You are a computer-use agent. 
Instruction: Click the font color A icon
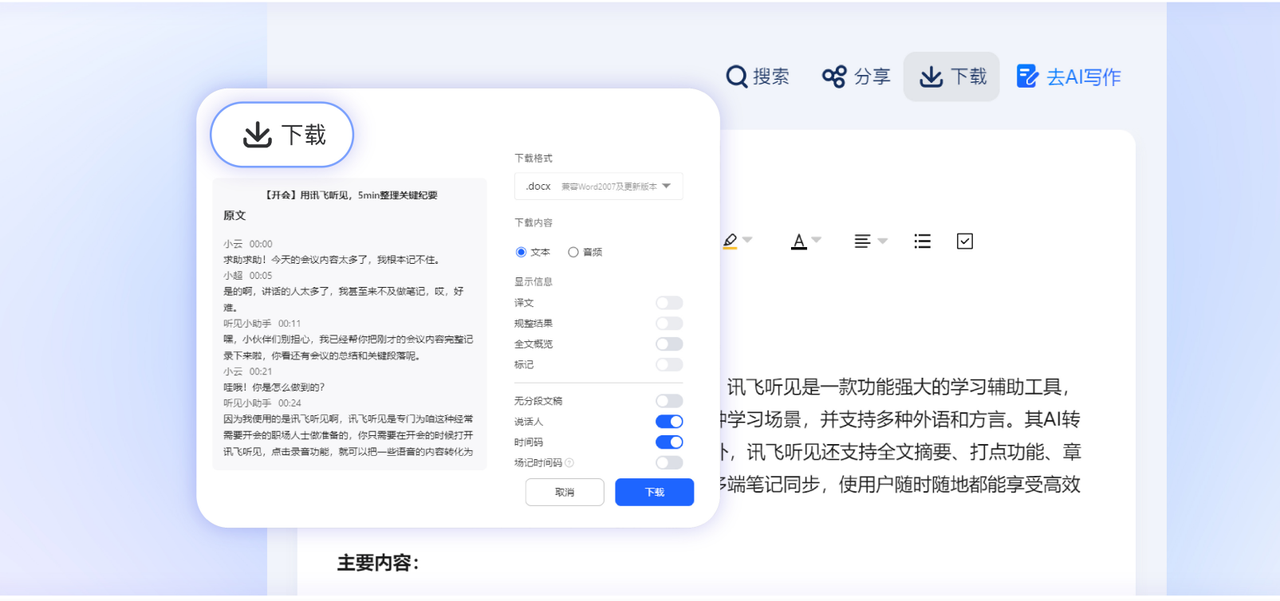(798, 241)
